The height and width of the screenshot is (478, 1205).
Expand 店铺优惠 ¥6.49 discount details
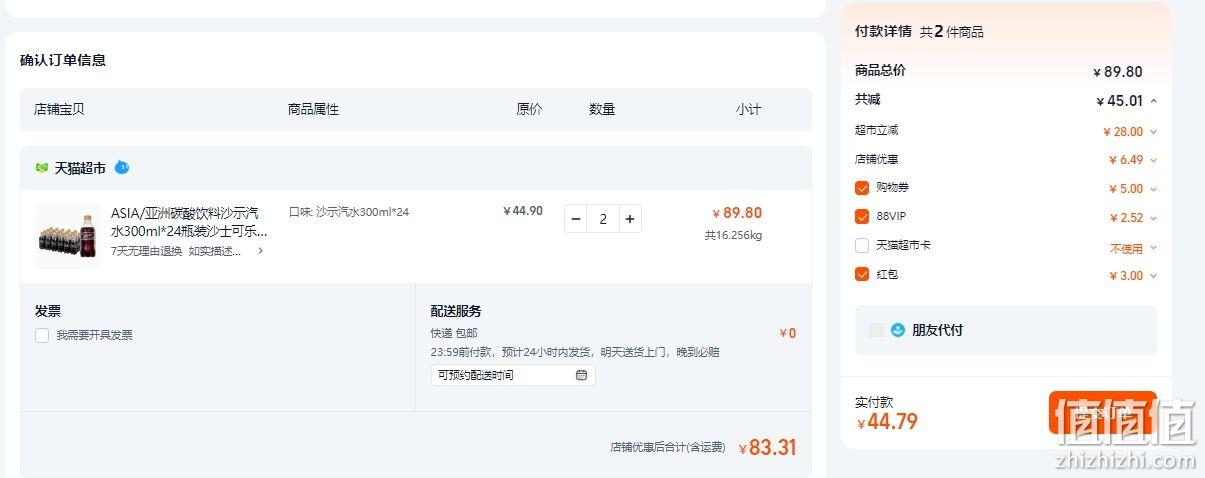pos(1153,160)
